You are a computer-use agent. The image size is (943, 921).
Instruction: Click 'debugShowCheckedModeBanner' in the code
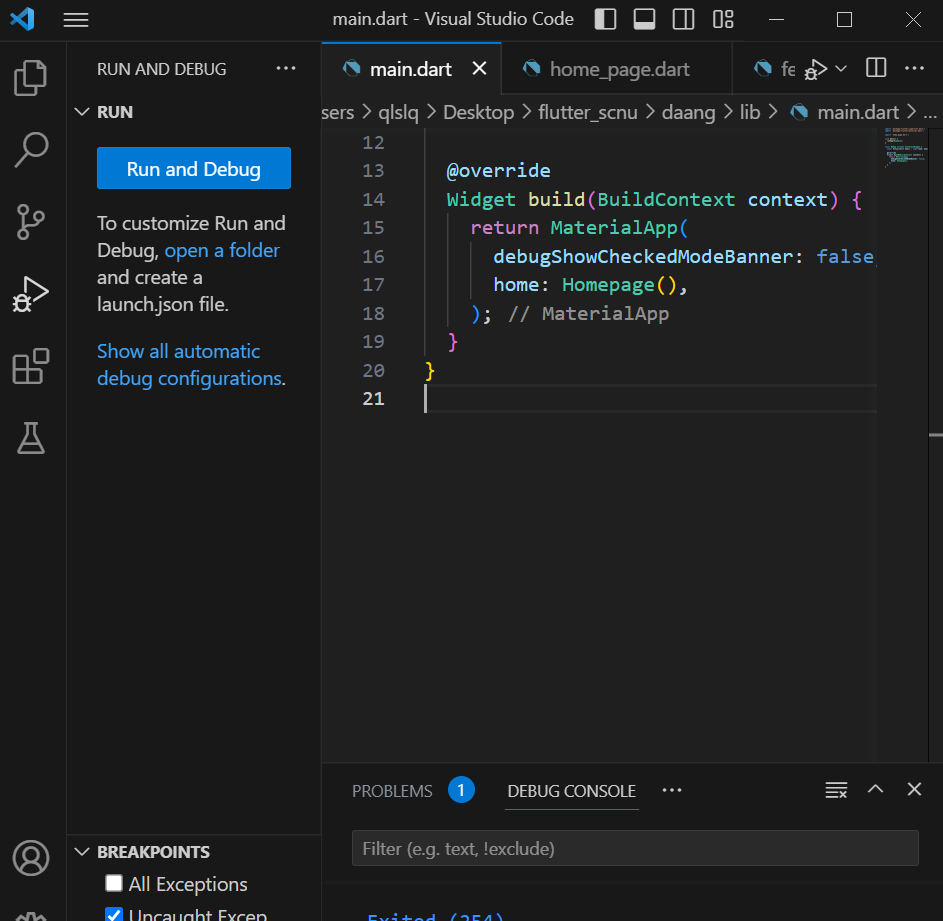(644, 256)
